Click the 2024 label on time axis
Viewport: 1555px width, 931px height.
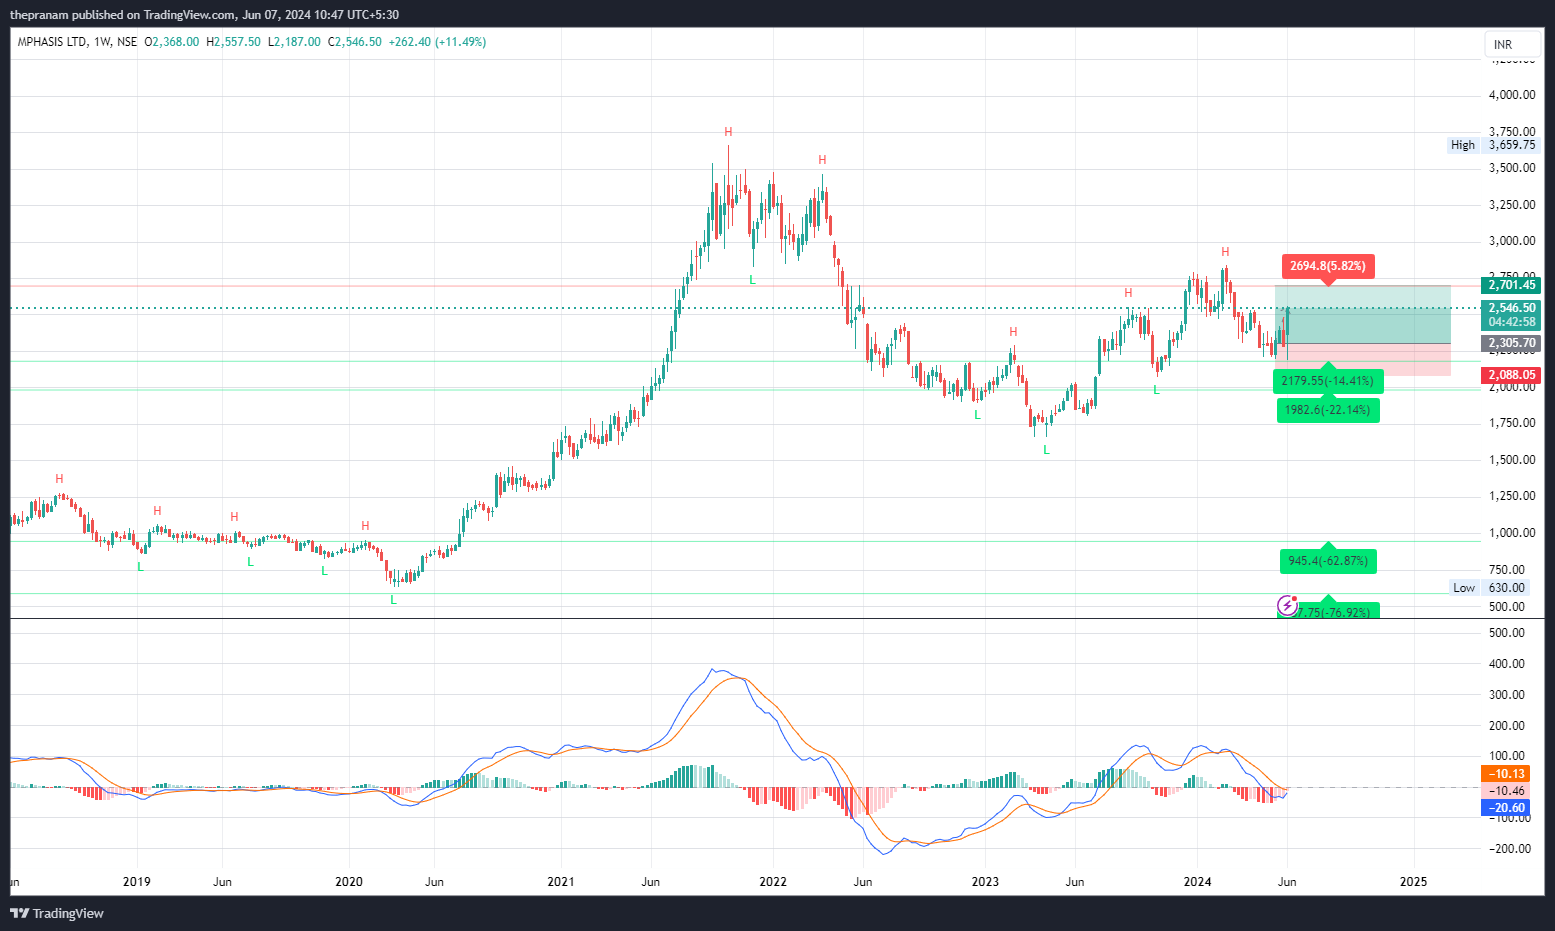[1197, 882]
